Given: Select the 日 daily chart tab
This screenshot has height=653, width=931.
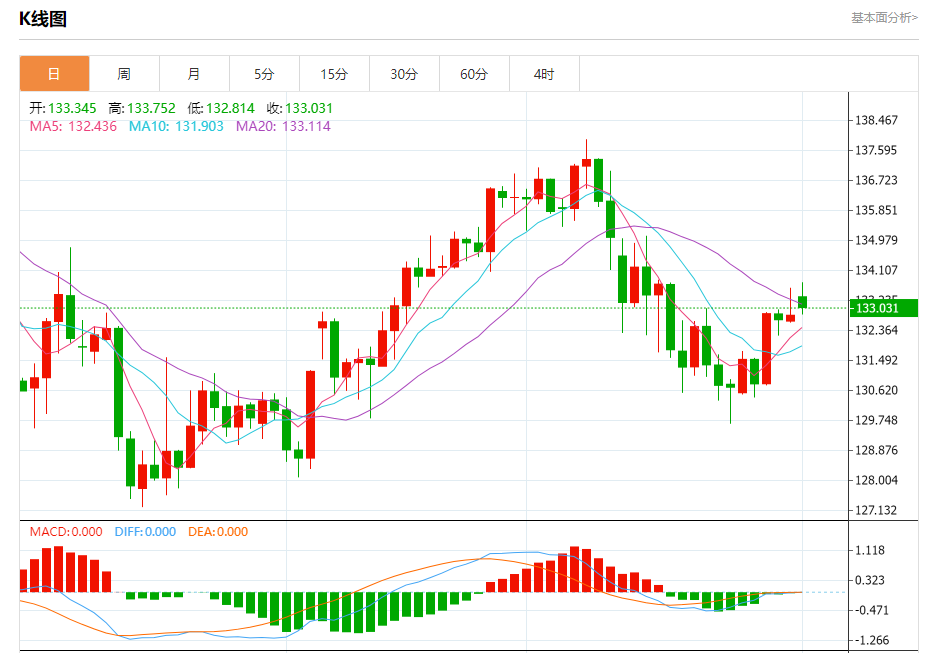Looking at the screenshot, I should [x=54, y=74].
